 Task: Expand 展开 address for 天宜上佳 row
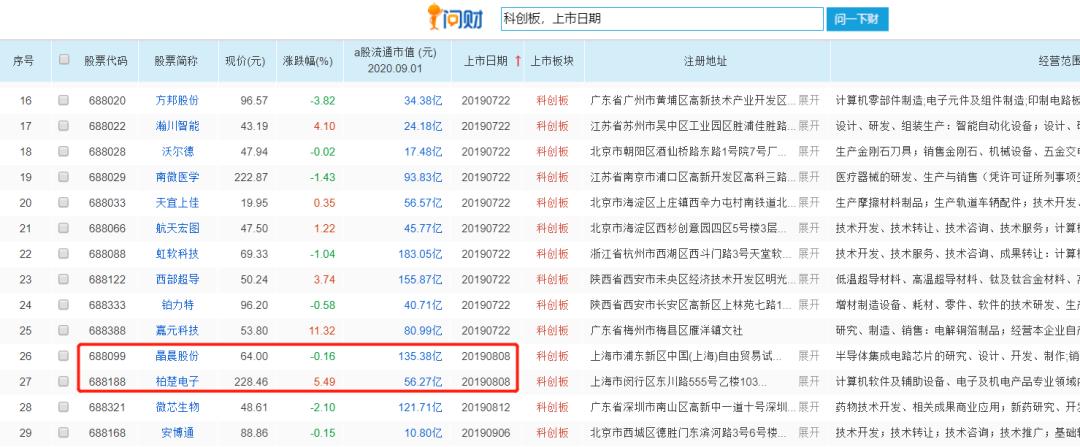click(809, 203)
